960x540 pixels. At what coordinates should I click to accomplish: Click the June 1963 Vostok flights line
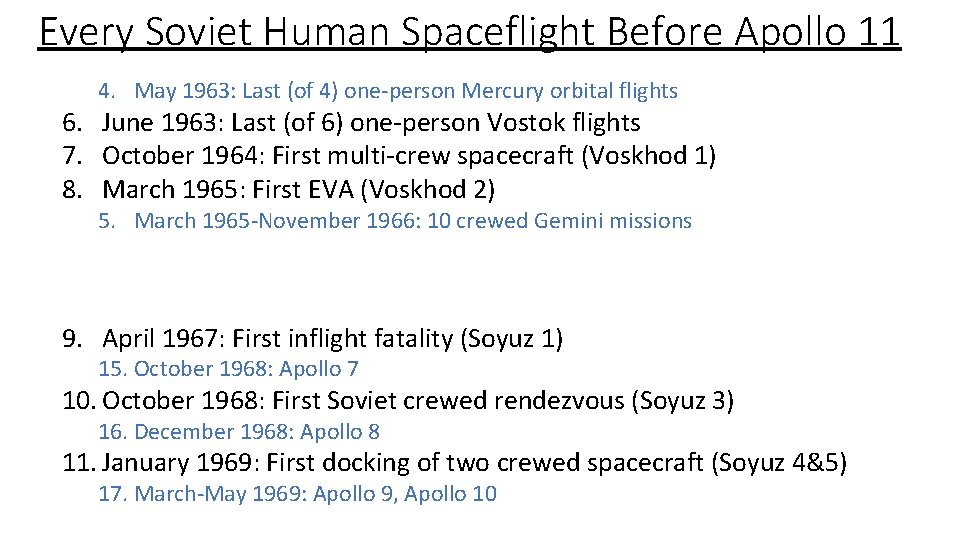(x=370, y=123)
